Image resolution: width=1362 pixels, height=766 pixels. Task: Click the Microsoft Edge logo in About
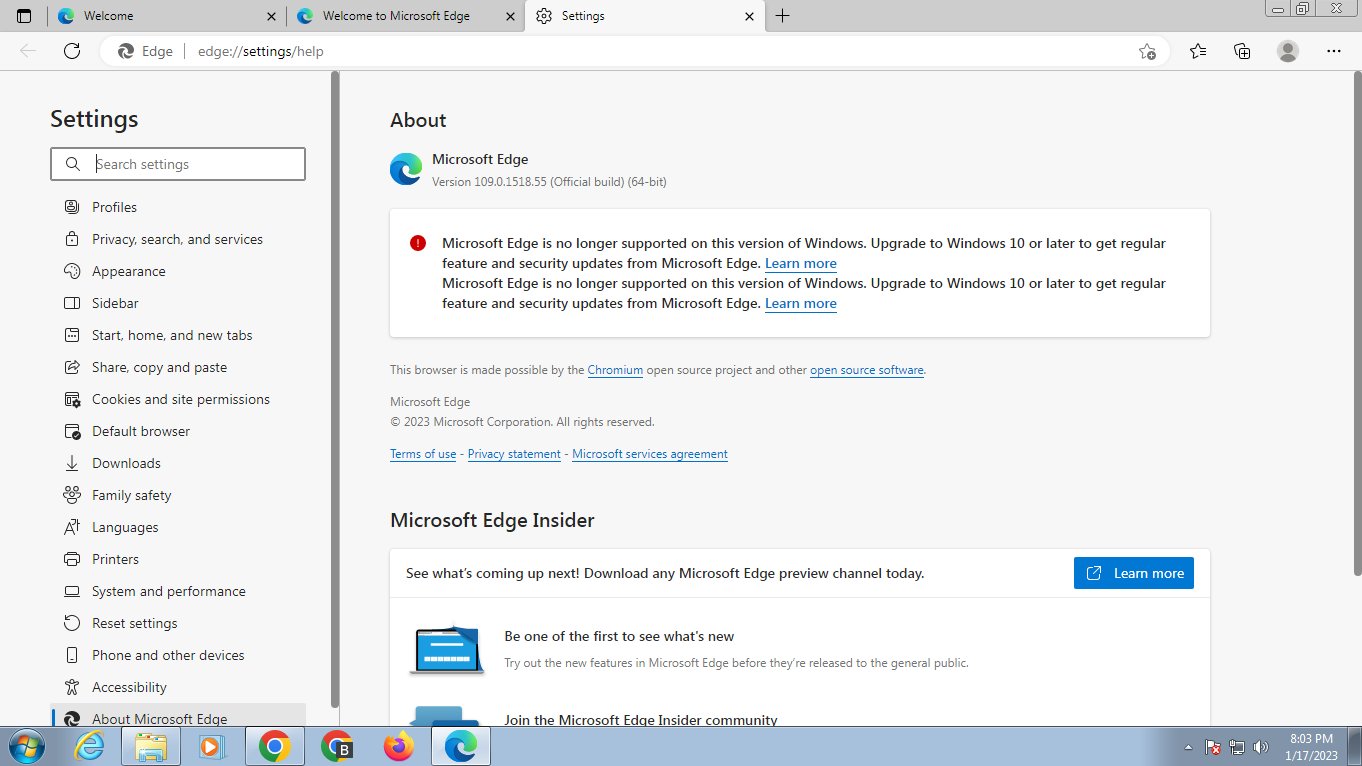point(406,169)
